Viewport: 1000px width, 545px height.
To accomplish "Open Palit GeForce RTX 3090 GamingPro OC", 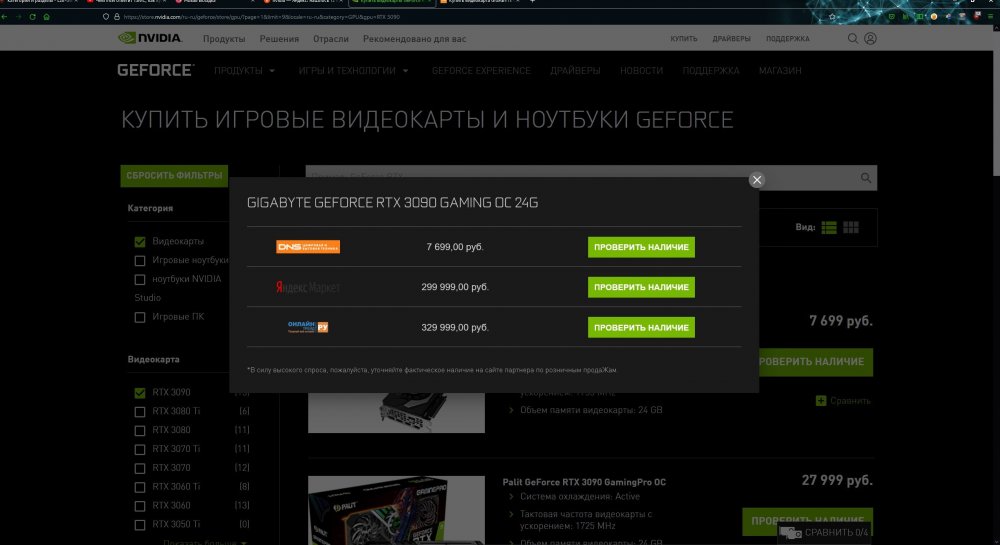I will pyautogui.click(x=584, y=483).
